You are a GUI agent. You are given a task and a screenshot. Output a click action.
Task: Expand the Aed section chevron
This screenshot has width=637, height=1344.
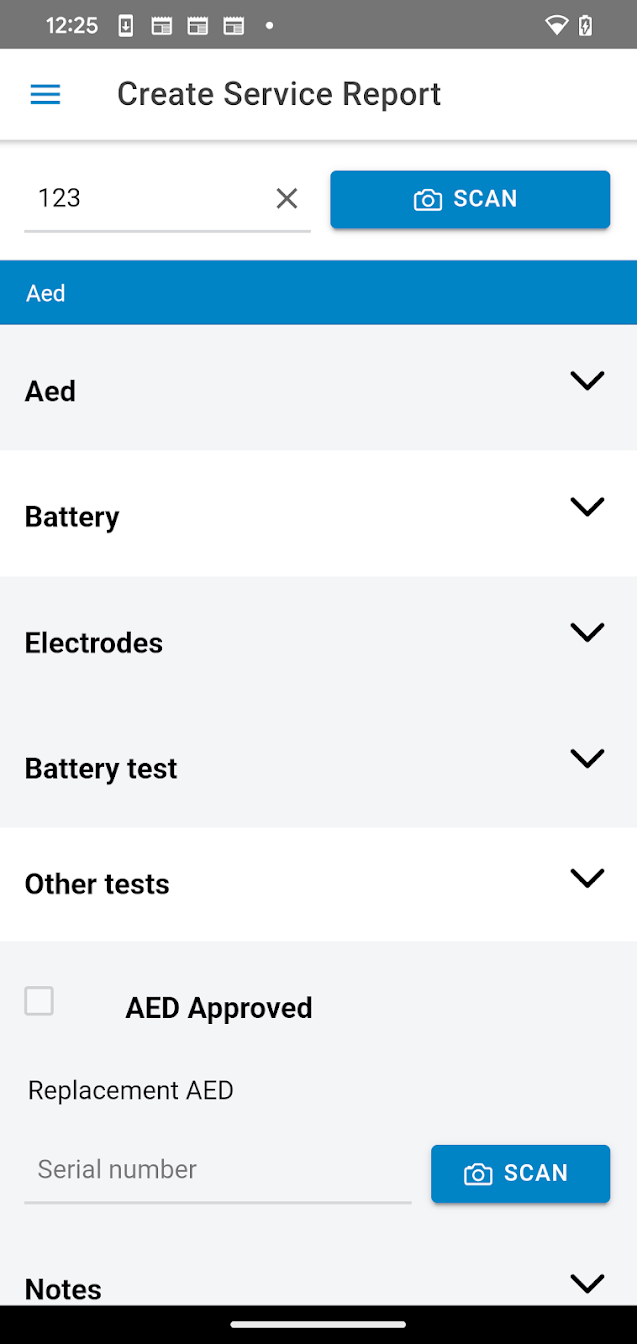coord(587,381)
